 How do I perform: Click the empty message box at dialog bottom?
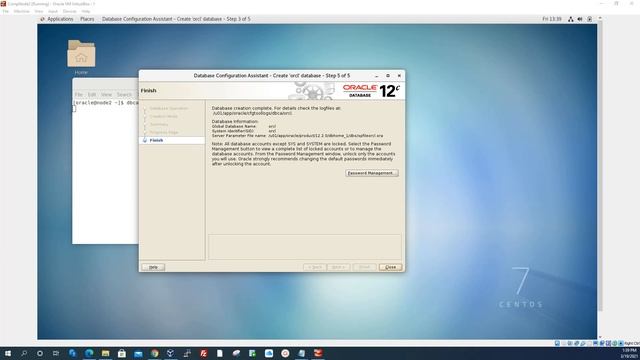[305, 247]
